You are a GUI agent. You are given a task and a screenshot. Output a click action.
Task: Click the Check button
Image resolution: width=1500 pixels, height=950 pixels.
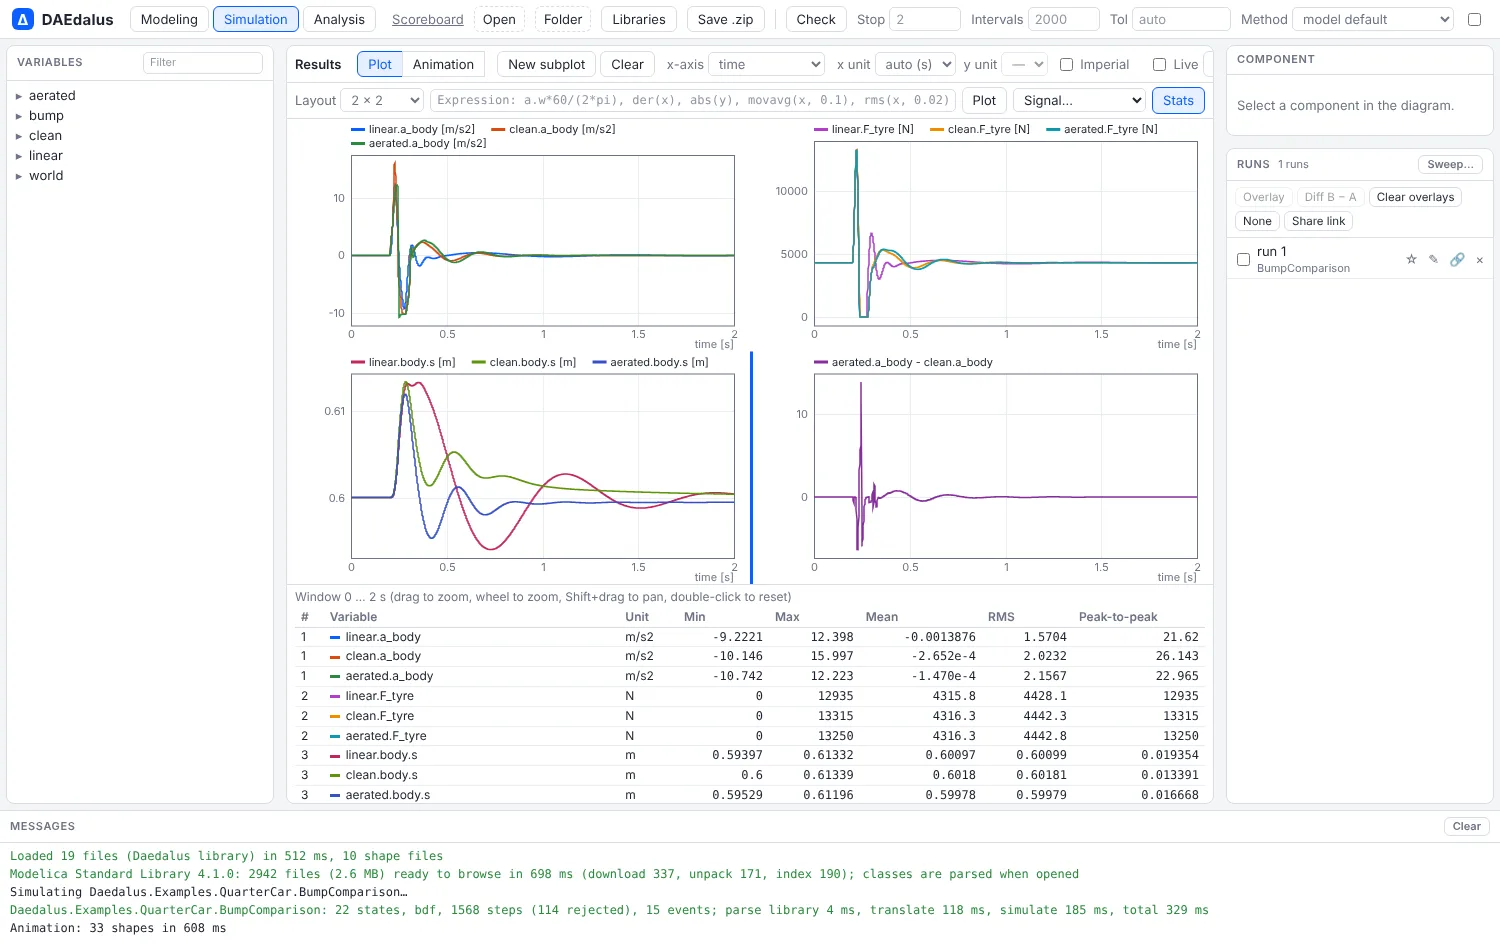coord(816,19)
